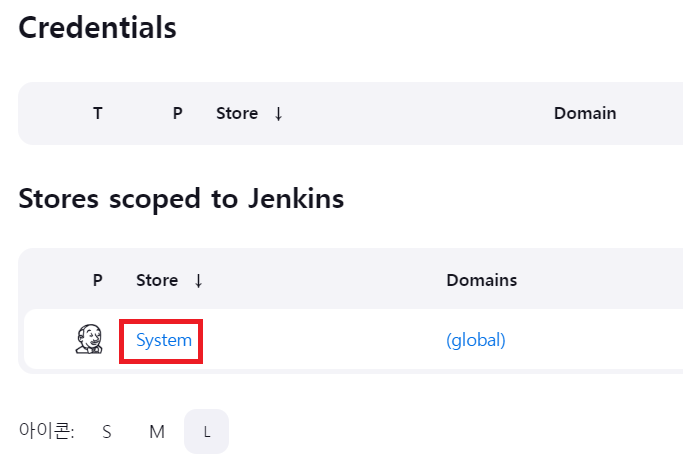Sort Stores table by Domains column
Image resolution: width=683 pixels, height=457 pixels.
pyautogui.click(x=482, y=280)
